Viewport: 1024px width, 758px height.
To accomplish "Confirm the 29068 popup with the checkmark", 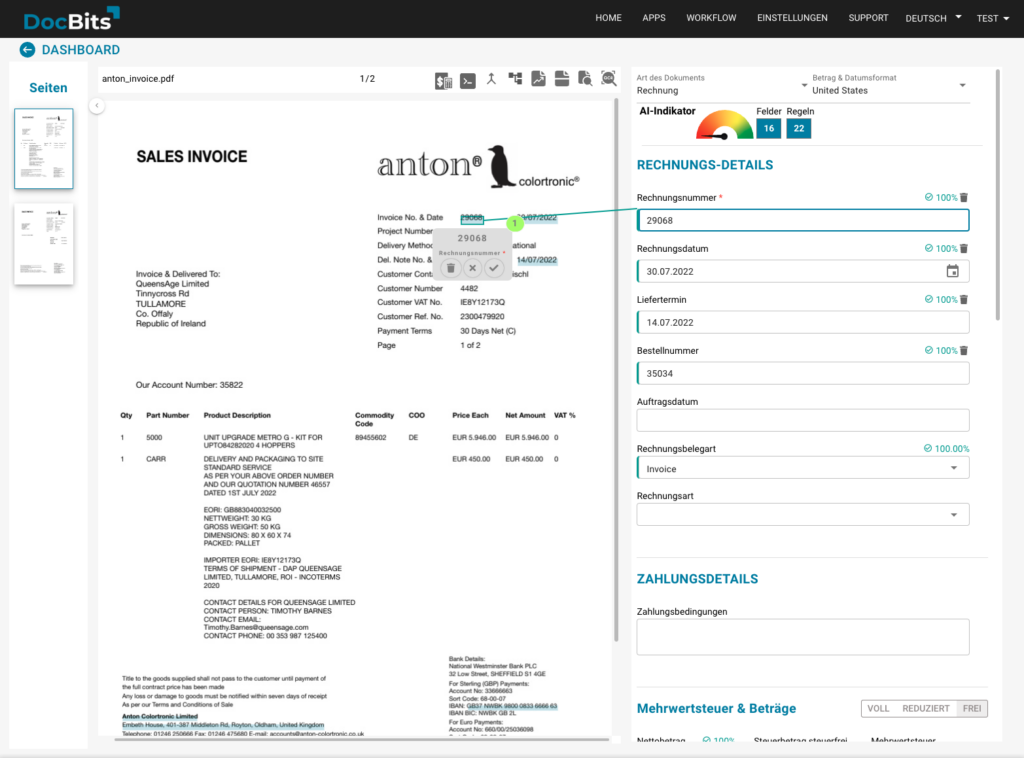I will pos(494,268).
